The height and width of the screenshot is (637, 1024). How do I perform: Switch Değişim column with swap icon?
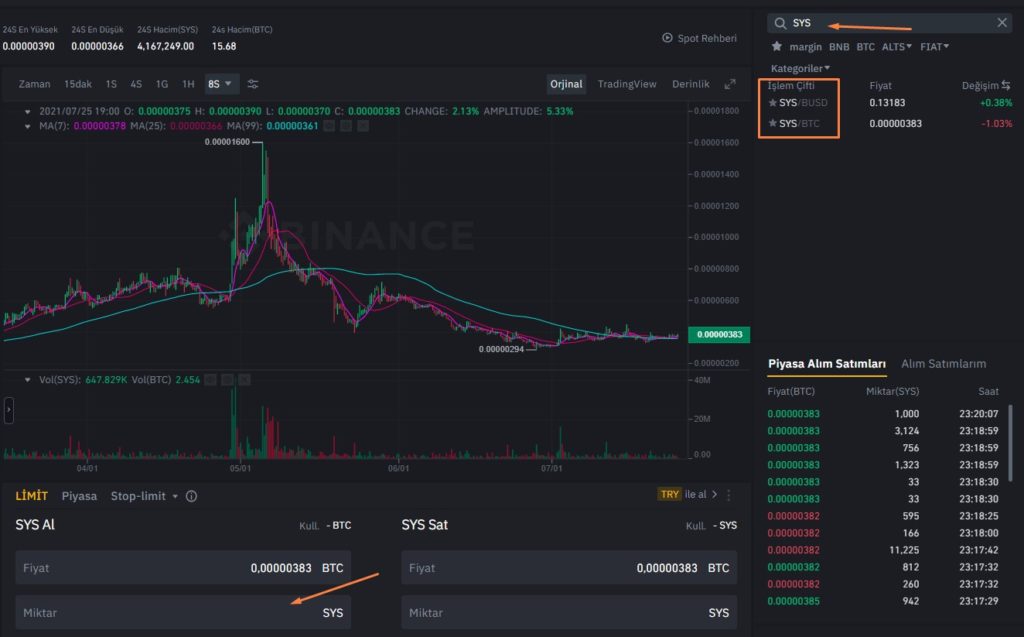tap(1006, 86)
